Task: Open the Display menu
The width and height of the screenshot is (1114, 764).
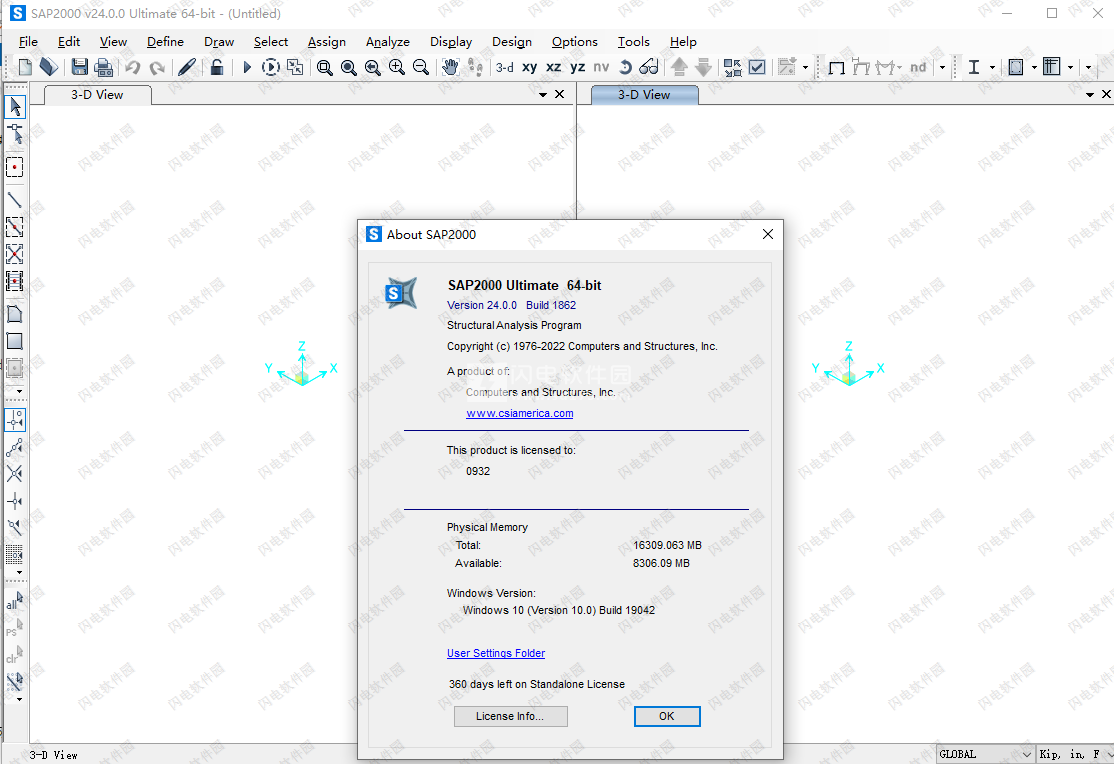Action: (451, 42)
